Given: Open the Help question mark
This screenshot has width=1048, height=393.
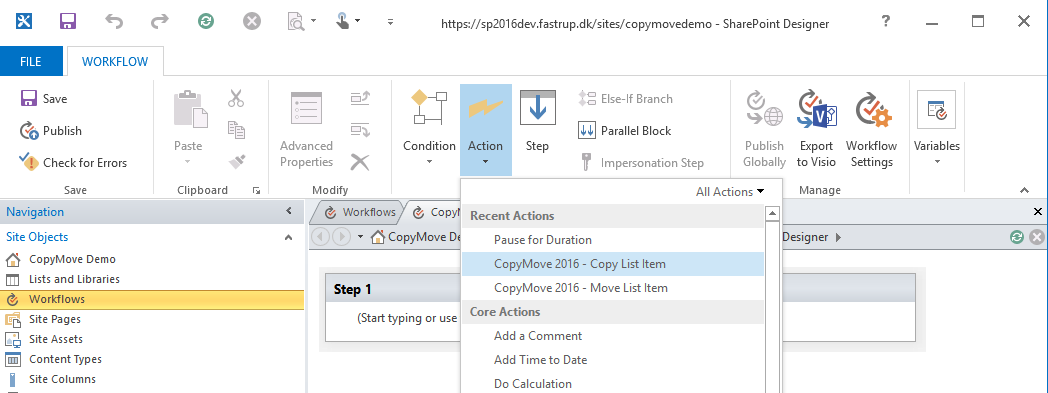Looking at the screenshot, I should (886, 21).
